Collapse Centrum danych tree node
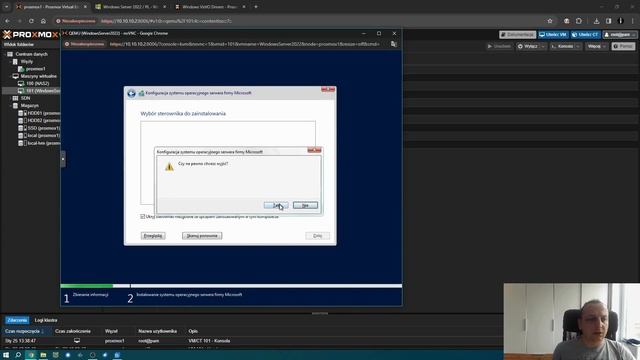This screenshot has width=640, height=360. tap(4, 54)
